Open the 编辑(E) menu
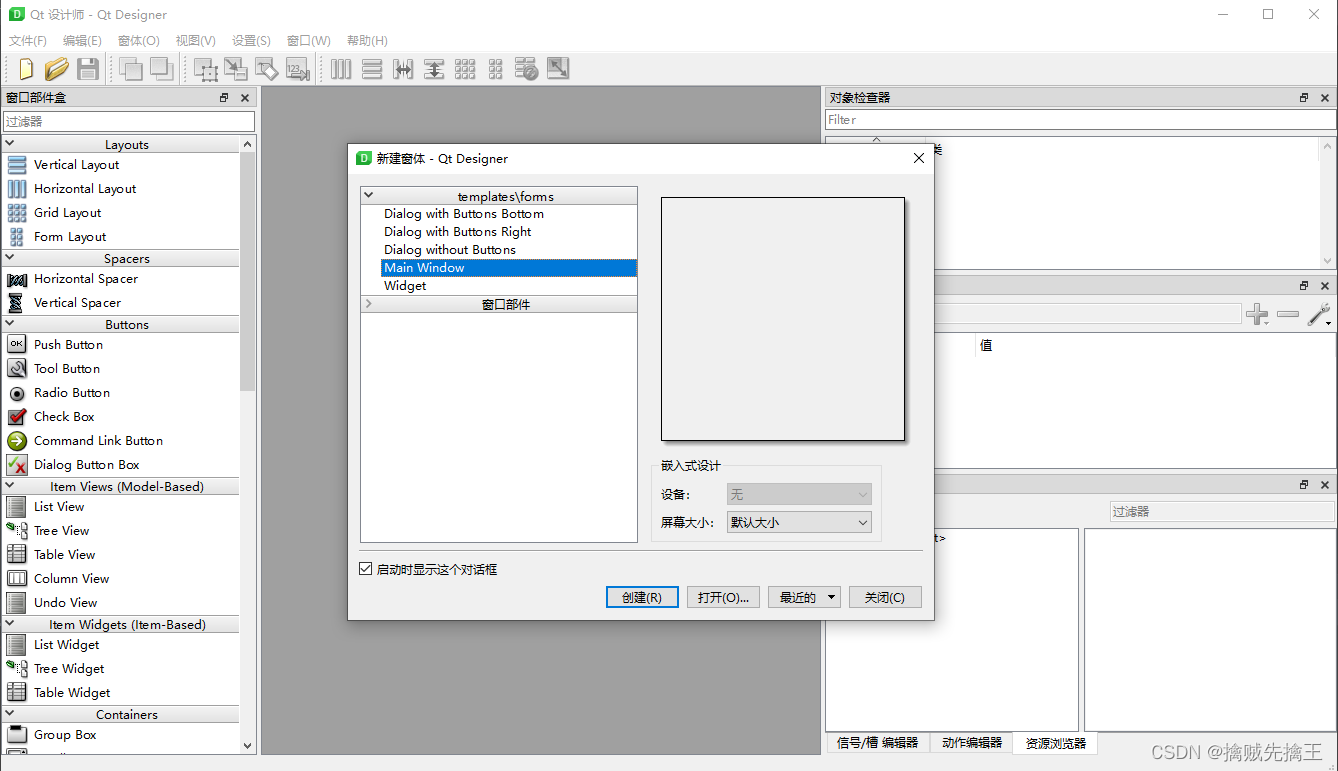The width and height of the screenshot is (1338, 771). click(x=82, y=41)
